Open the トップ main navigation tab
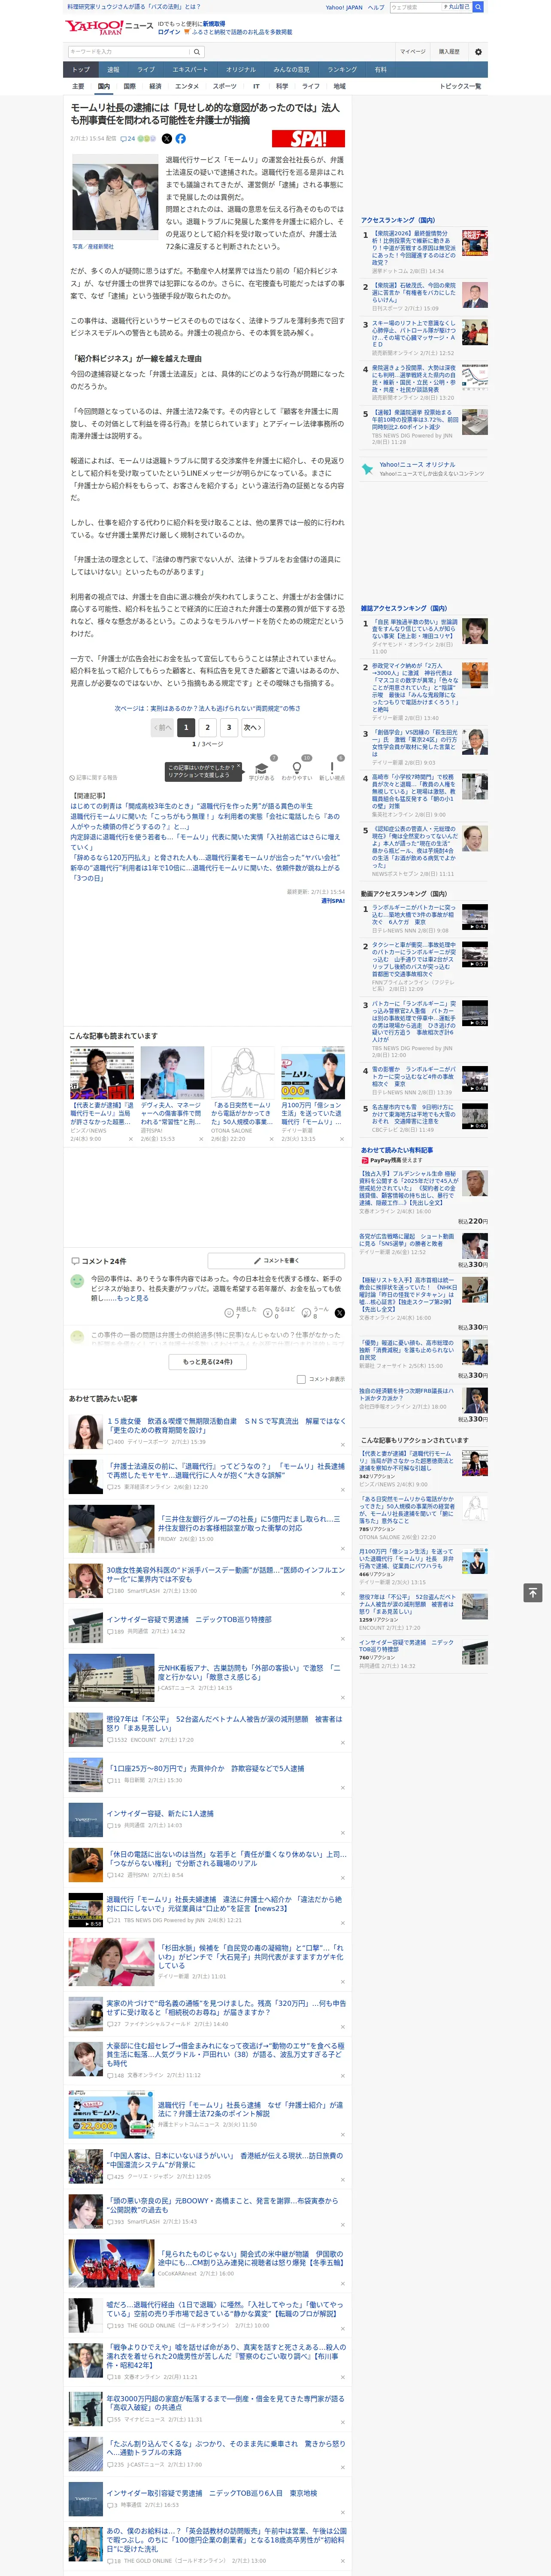 81,70
